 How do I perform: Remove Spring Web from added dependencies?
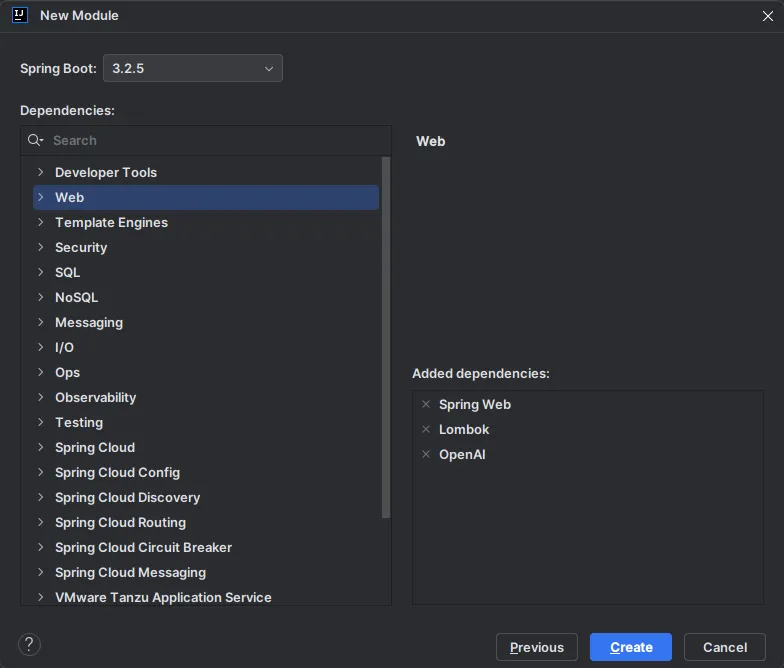[426, 405]
